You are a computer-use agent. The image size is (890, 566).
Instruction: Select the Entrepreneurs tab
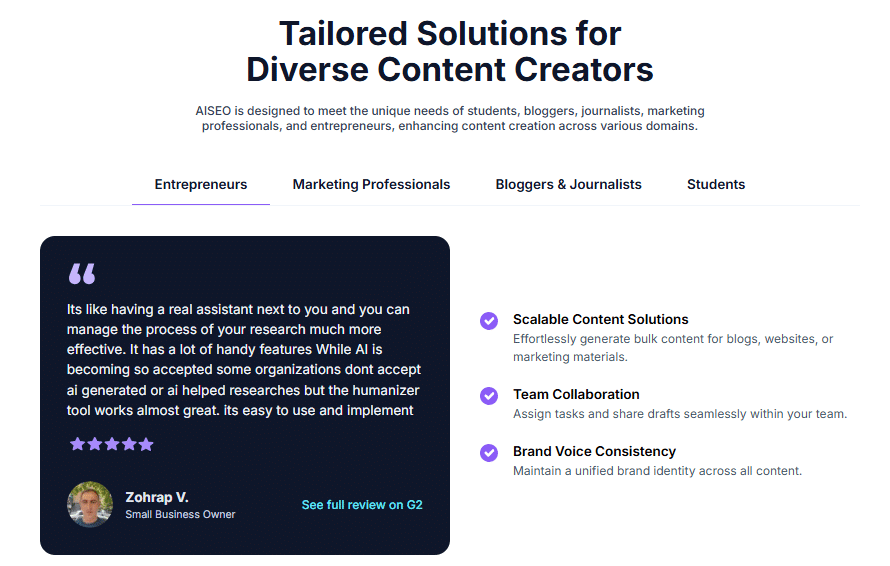point(201,184)
